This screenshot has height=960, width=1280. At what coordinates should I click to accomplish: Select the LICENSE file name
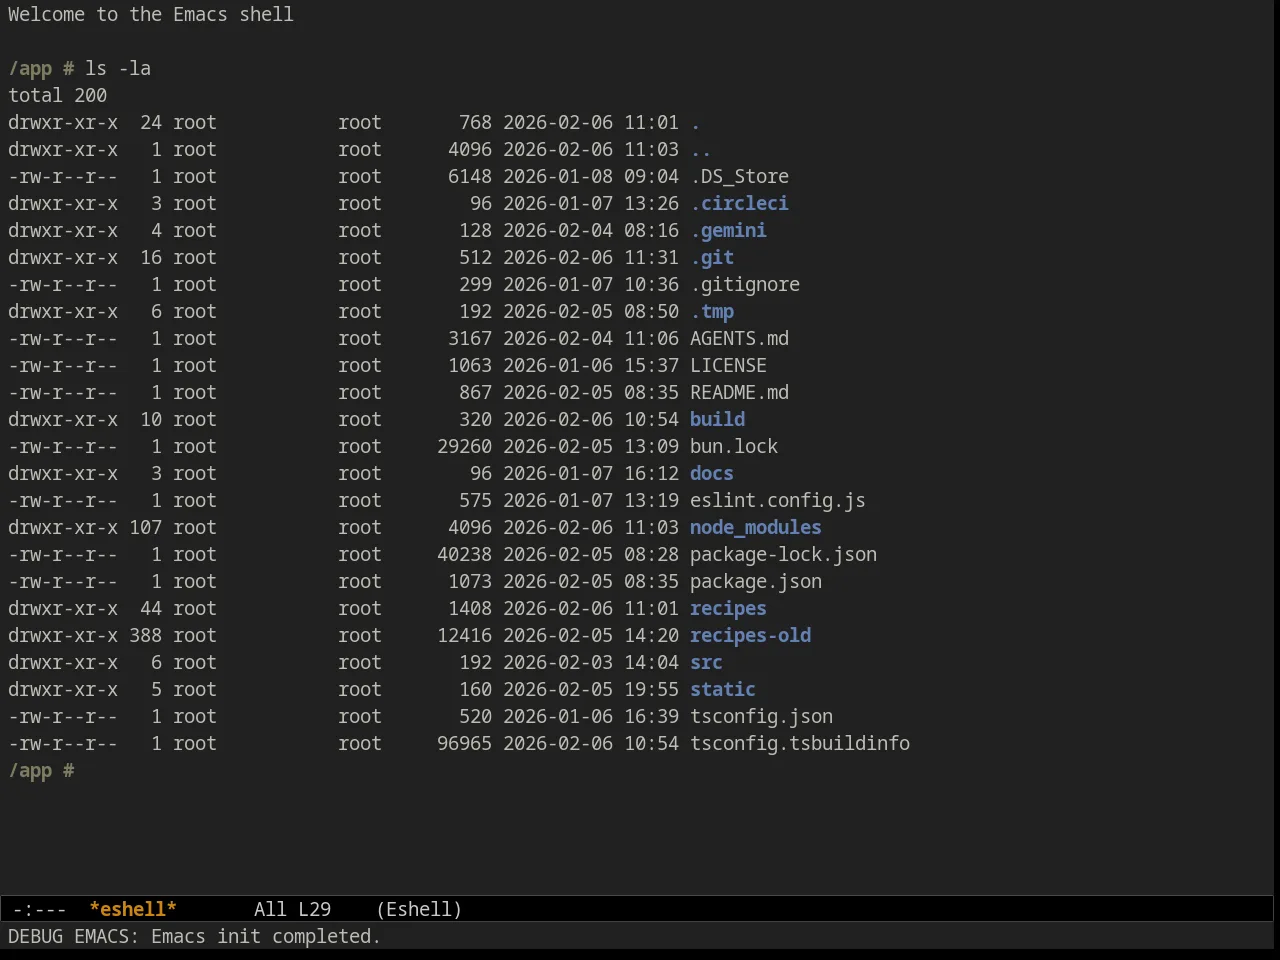(728, 365)
